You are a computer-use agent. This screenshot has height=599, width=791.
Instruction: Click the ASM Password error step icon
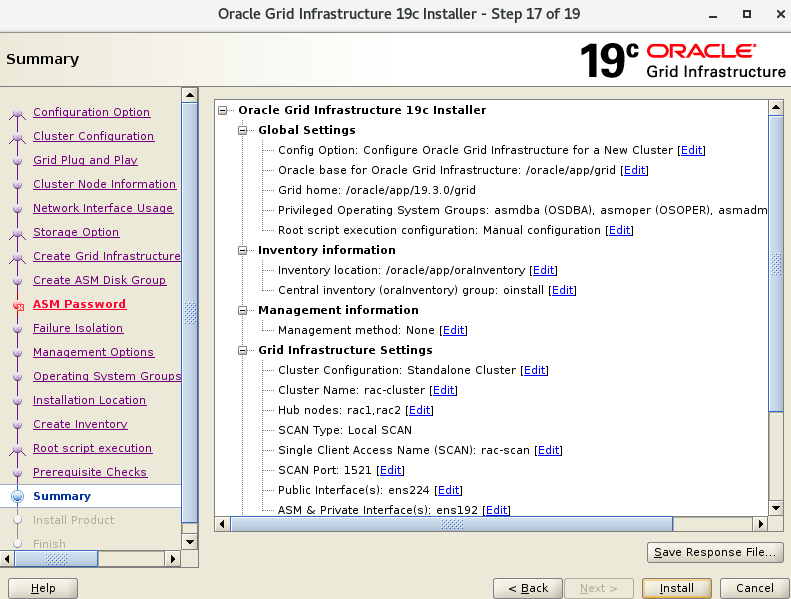(17, 305)
